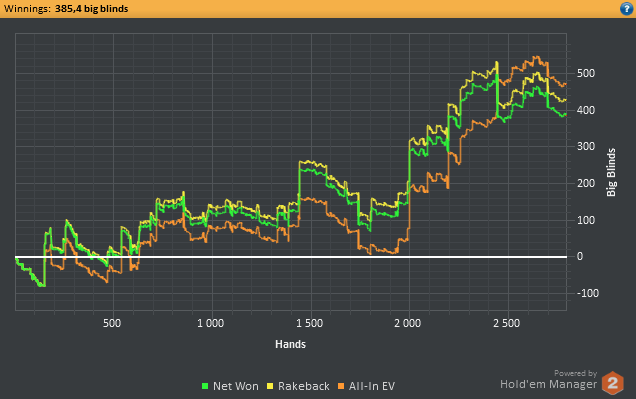Click the 300 label on the vertical axis
The image size is (636, 399).
point(586,146)
